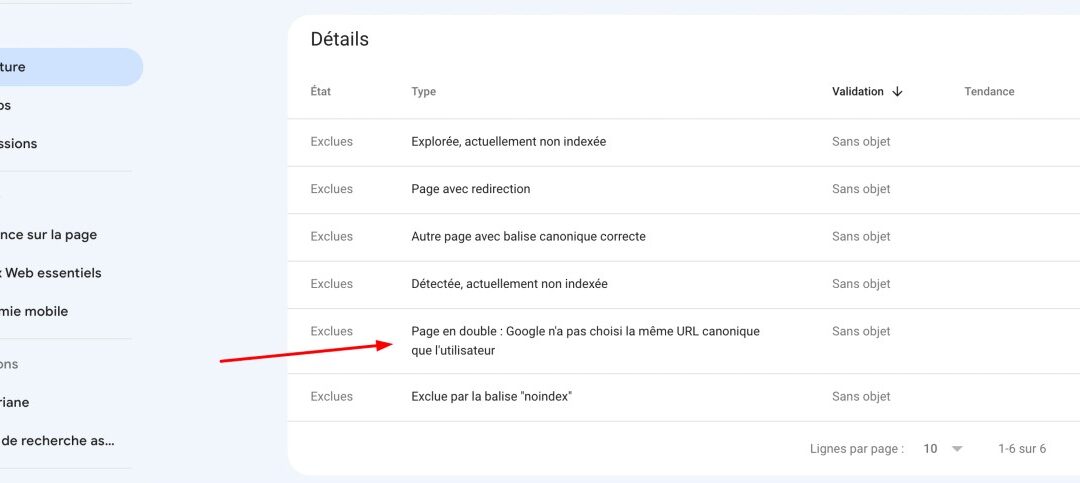The height and width of the screenshot is (483, 1080).
Task: Open row 'Explorée, actuellement non indexée'
Action: 684,142
